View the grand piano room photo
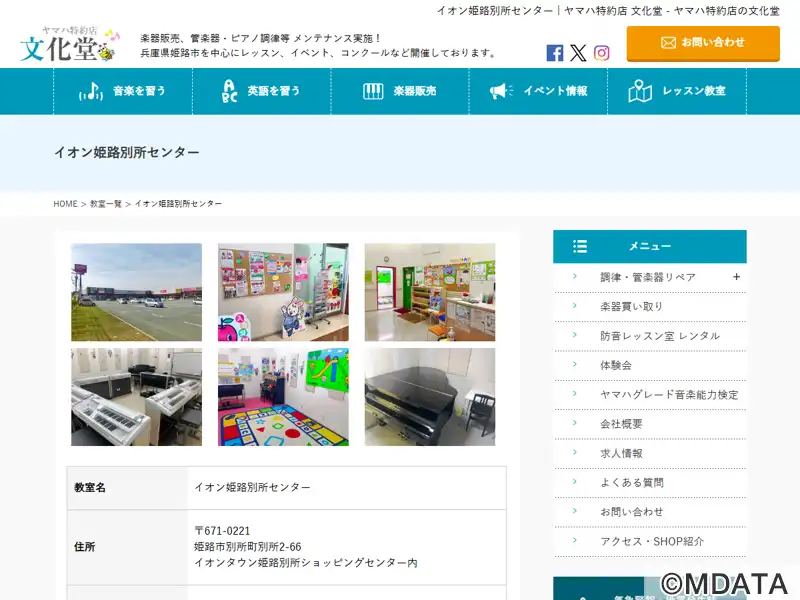This screenshot has height=600, width=800. tap(429, 397)
